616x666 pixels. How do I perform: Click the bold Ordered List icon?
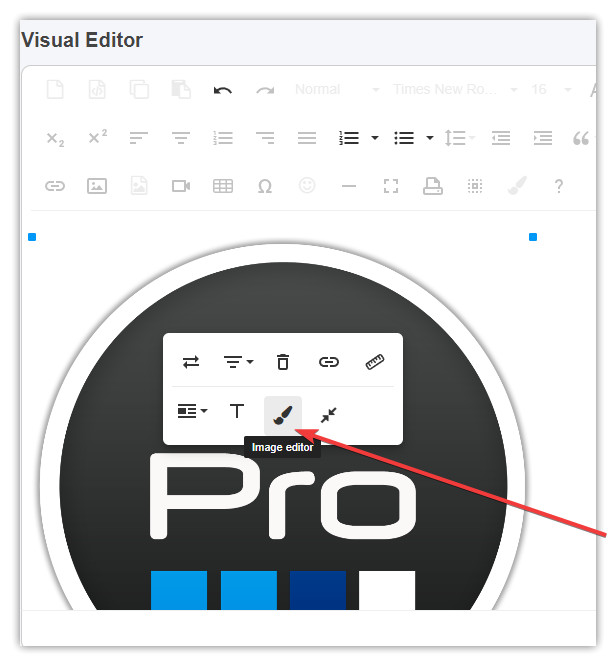pos(349,138)
